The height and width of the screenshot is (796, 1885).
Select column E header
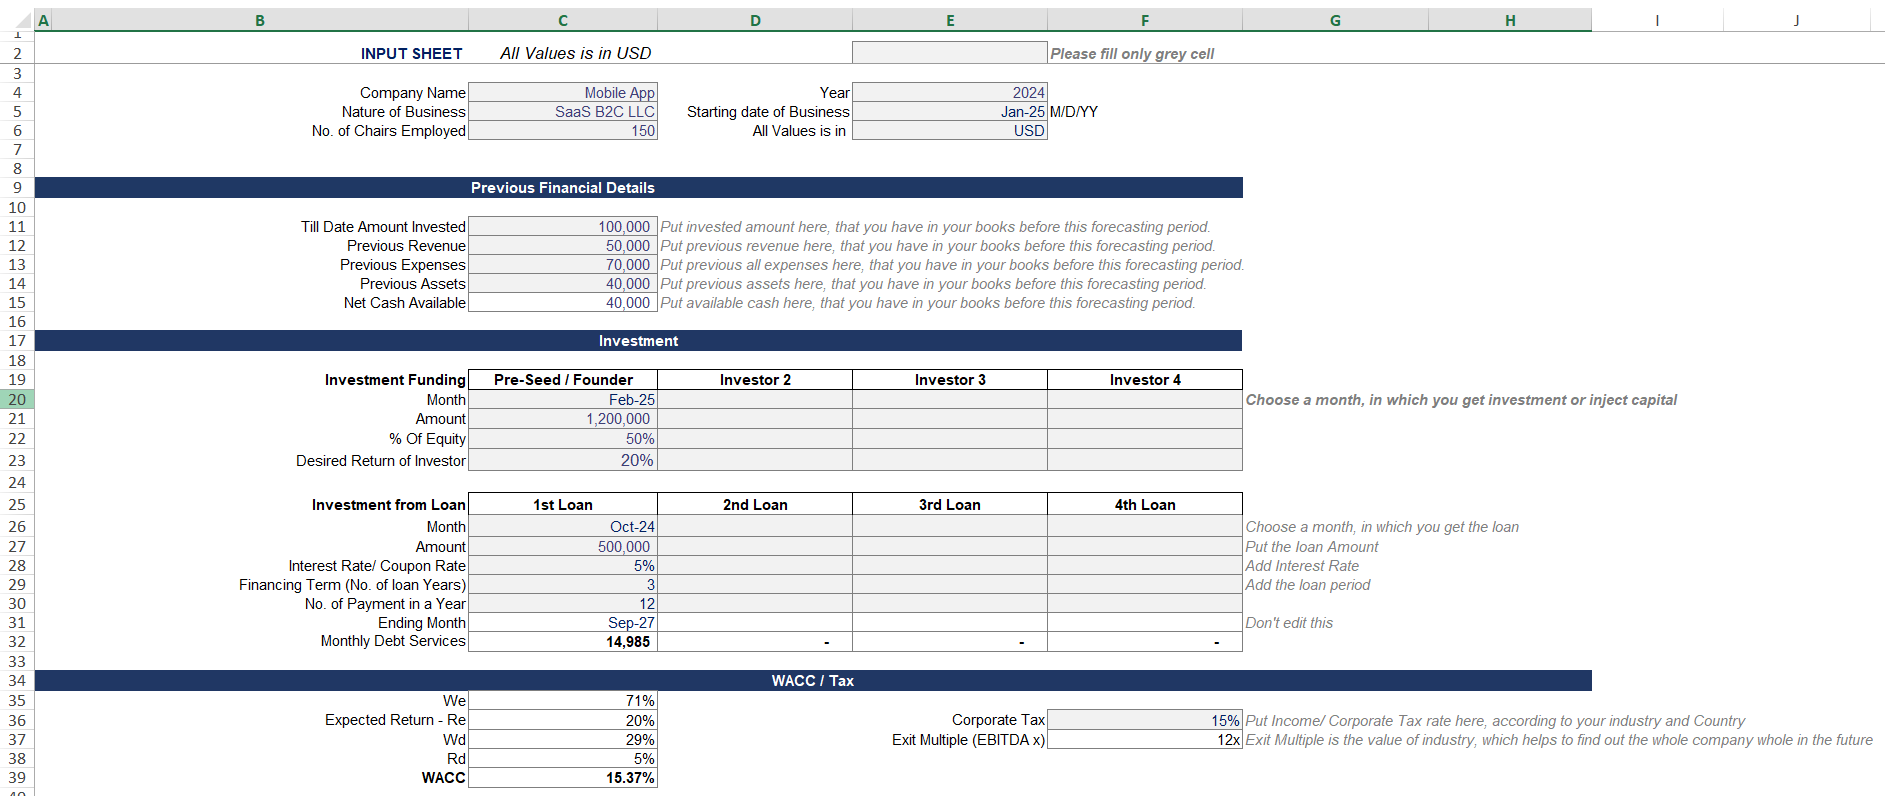(x=950, y=20)
